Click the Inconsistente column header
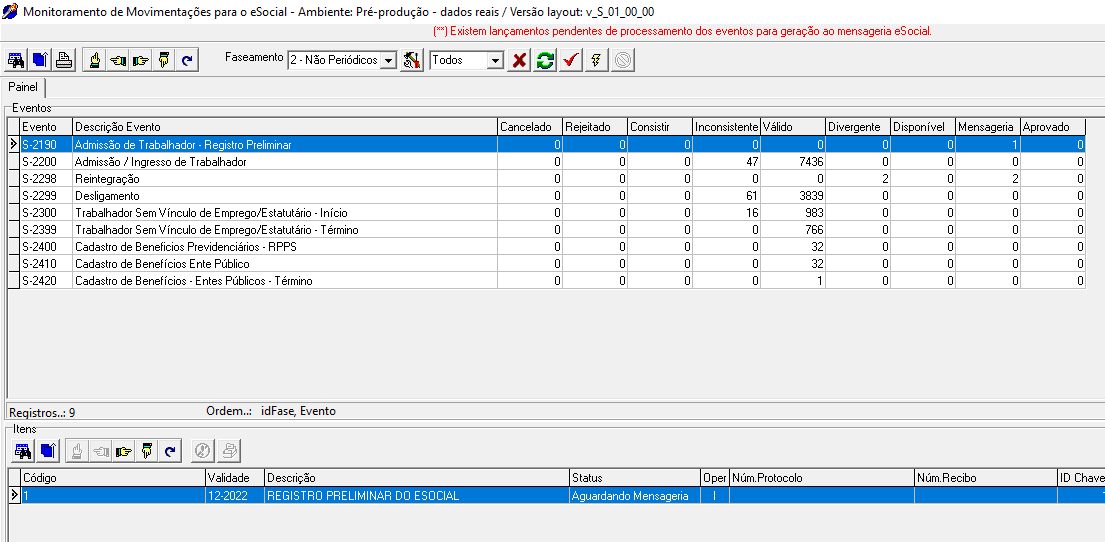This screenshot has height=542, width=1105. [x=727, y=127]
